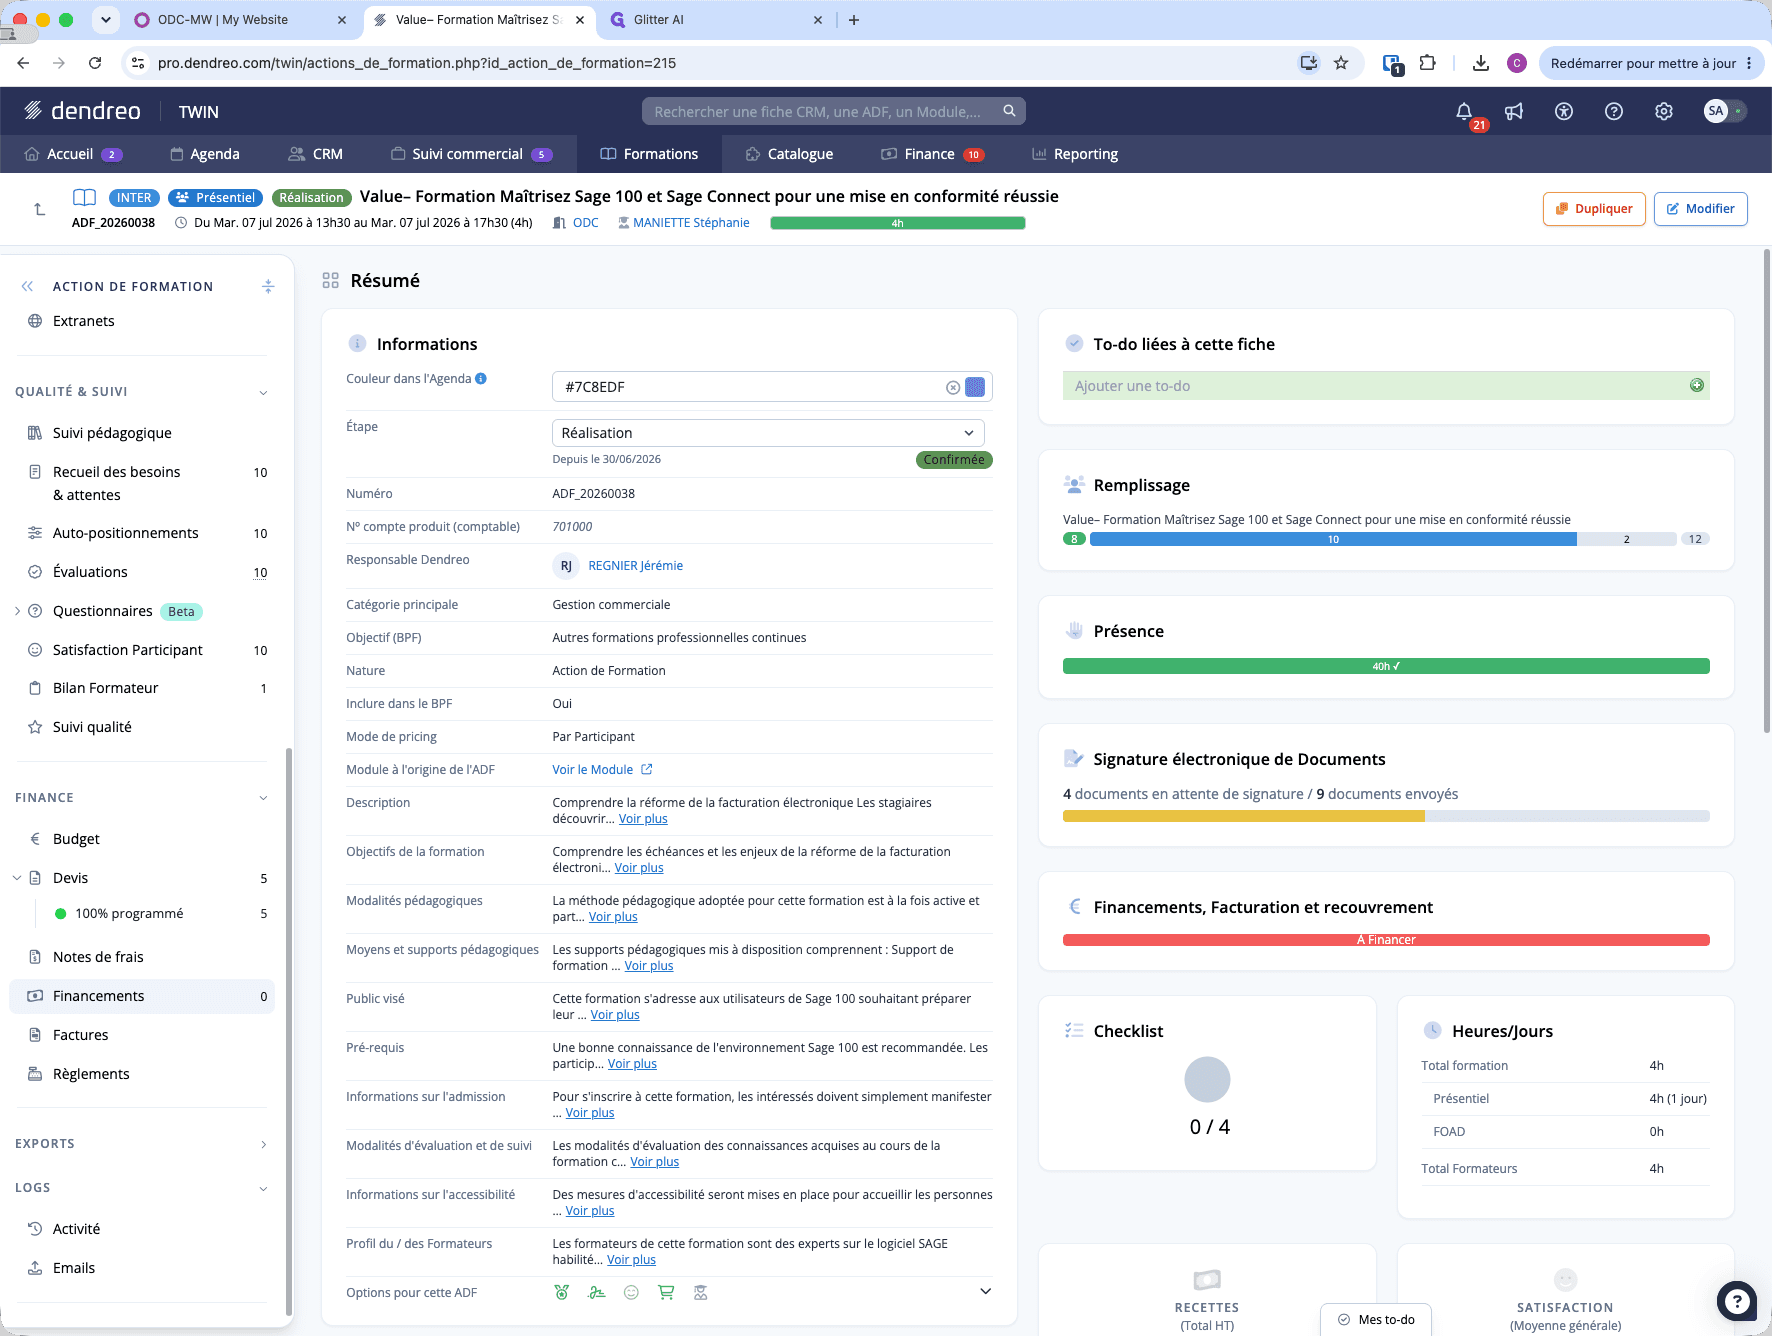Click the add to-do plus icon
Image resolution: width=1772 pixels, height=1336 pixels.
click(1697, 385)
